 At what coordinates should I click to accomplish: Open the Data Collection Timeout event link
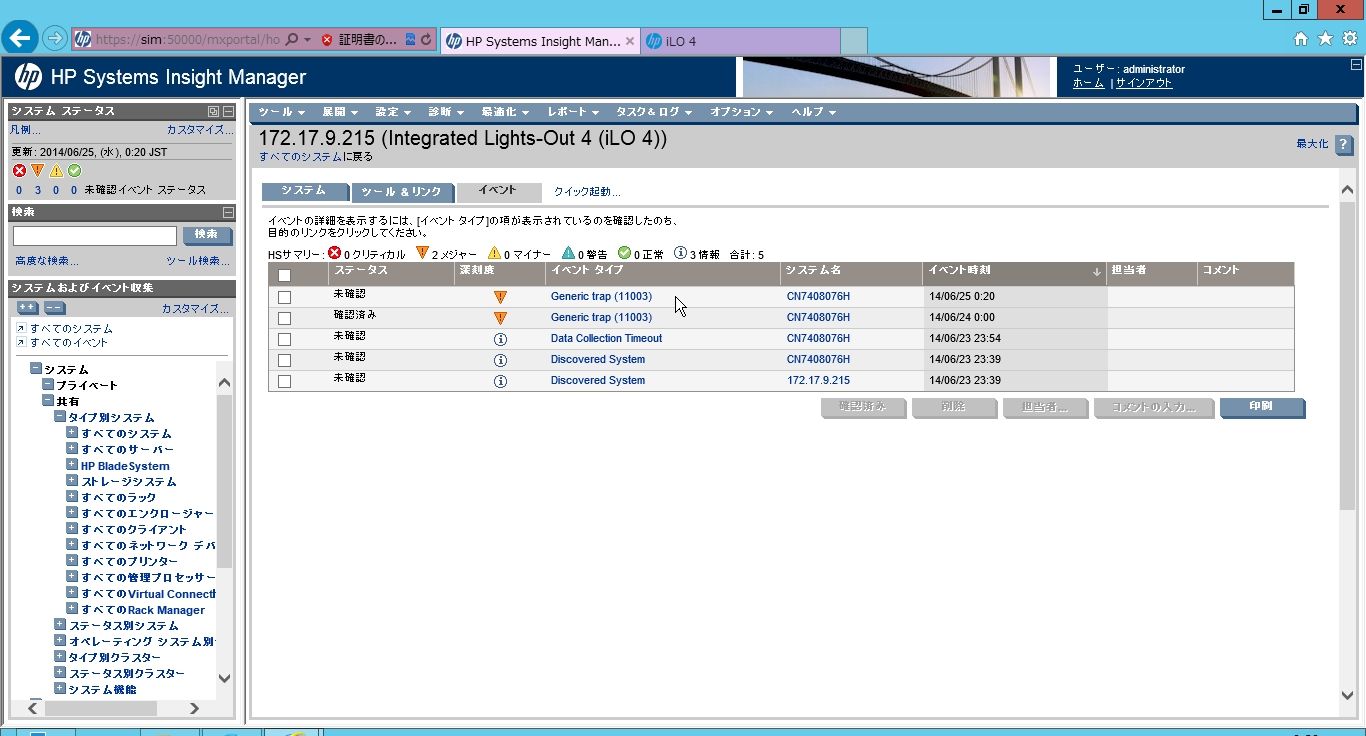(x=606, y=339)
